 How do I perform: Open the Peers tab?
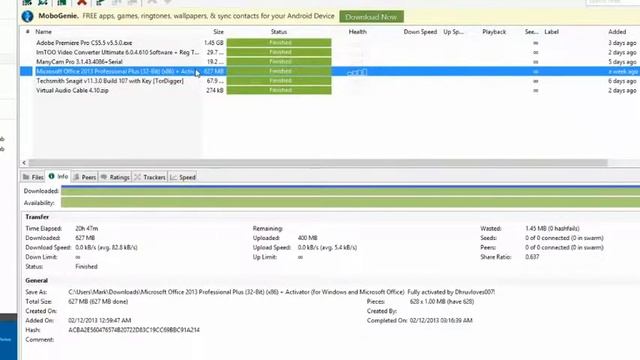tap(85, 177)
